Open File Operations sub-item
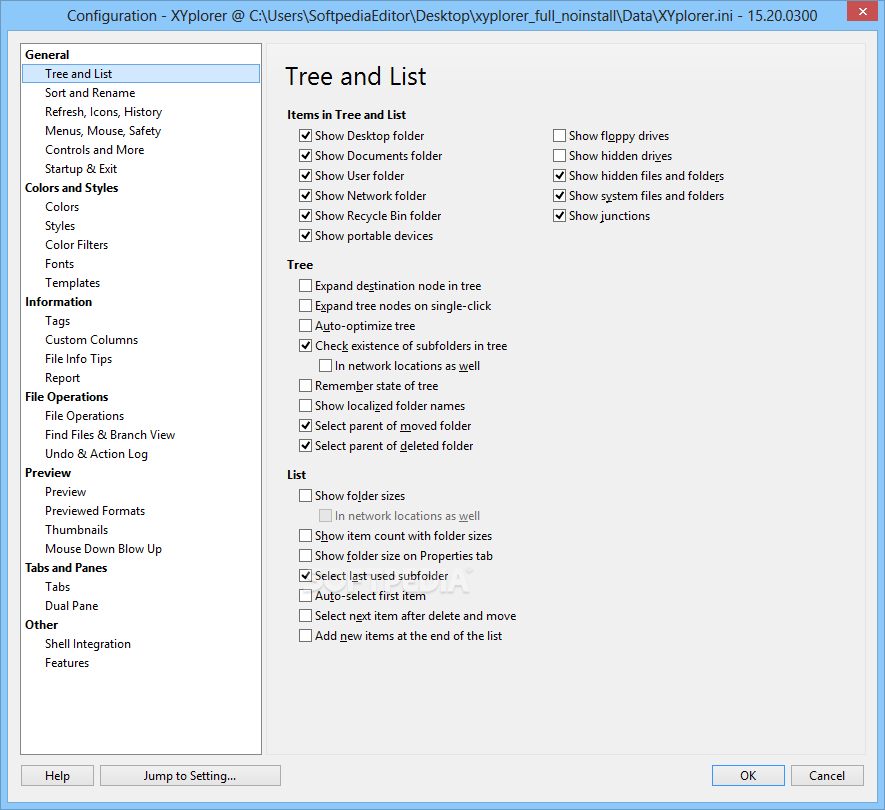The height and width of the screenshot is (810, 885). (x=85, y=416)
